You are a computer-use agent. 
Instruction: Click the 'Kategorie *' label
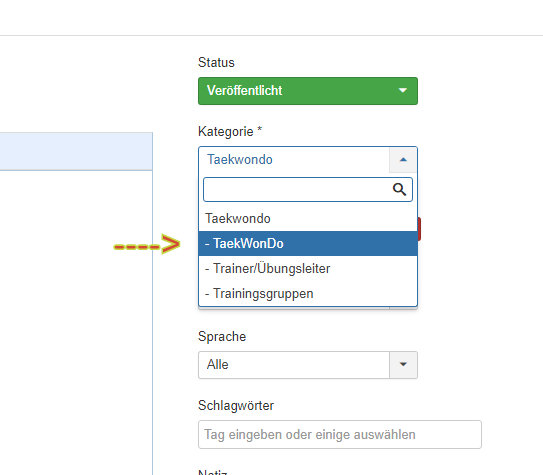click(230, 132)
